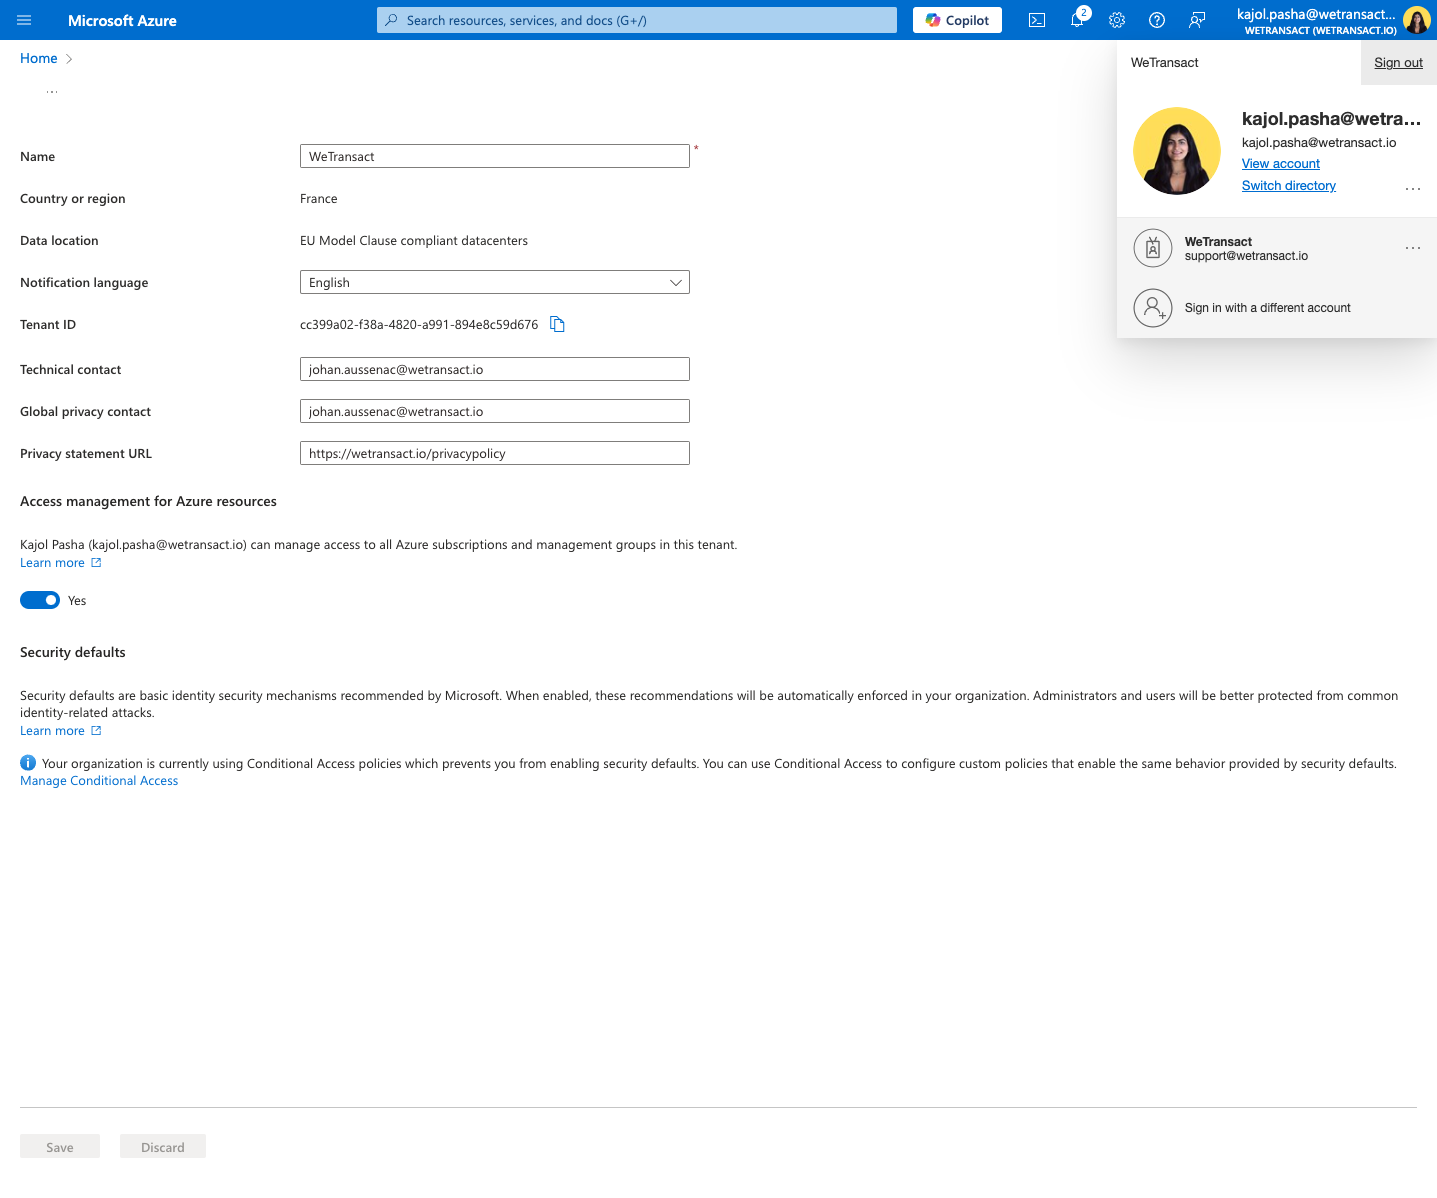
Task: Open Learn more link under Access management
Action: tap(61, 563)
